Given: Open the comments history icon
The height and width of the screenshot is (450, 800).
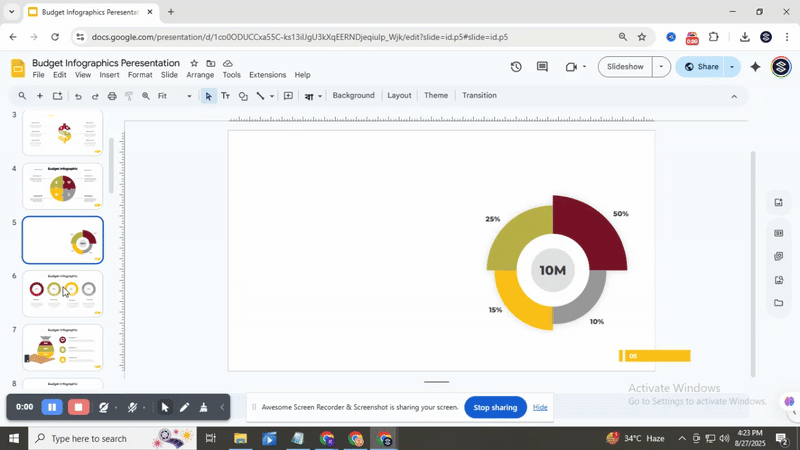Looking at the screenshot, I should click(x=542, y=67).
